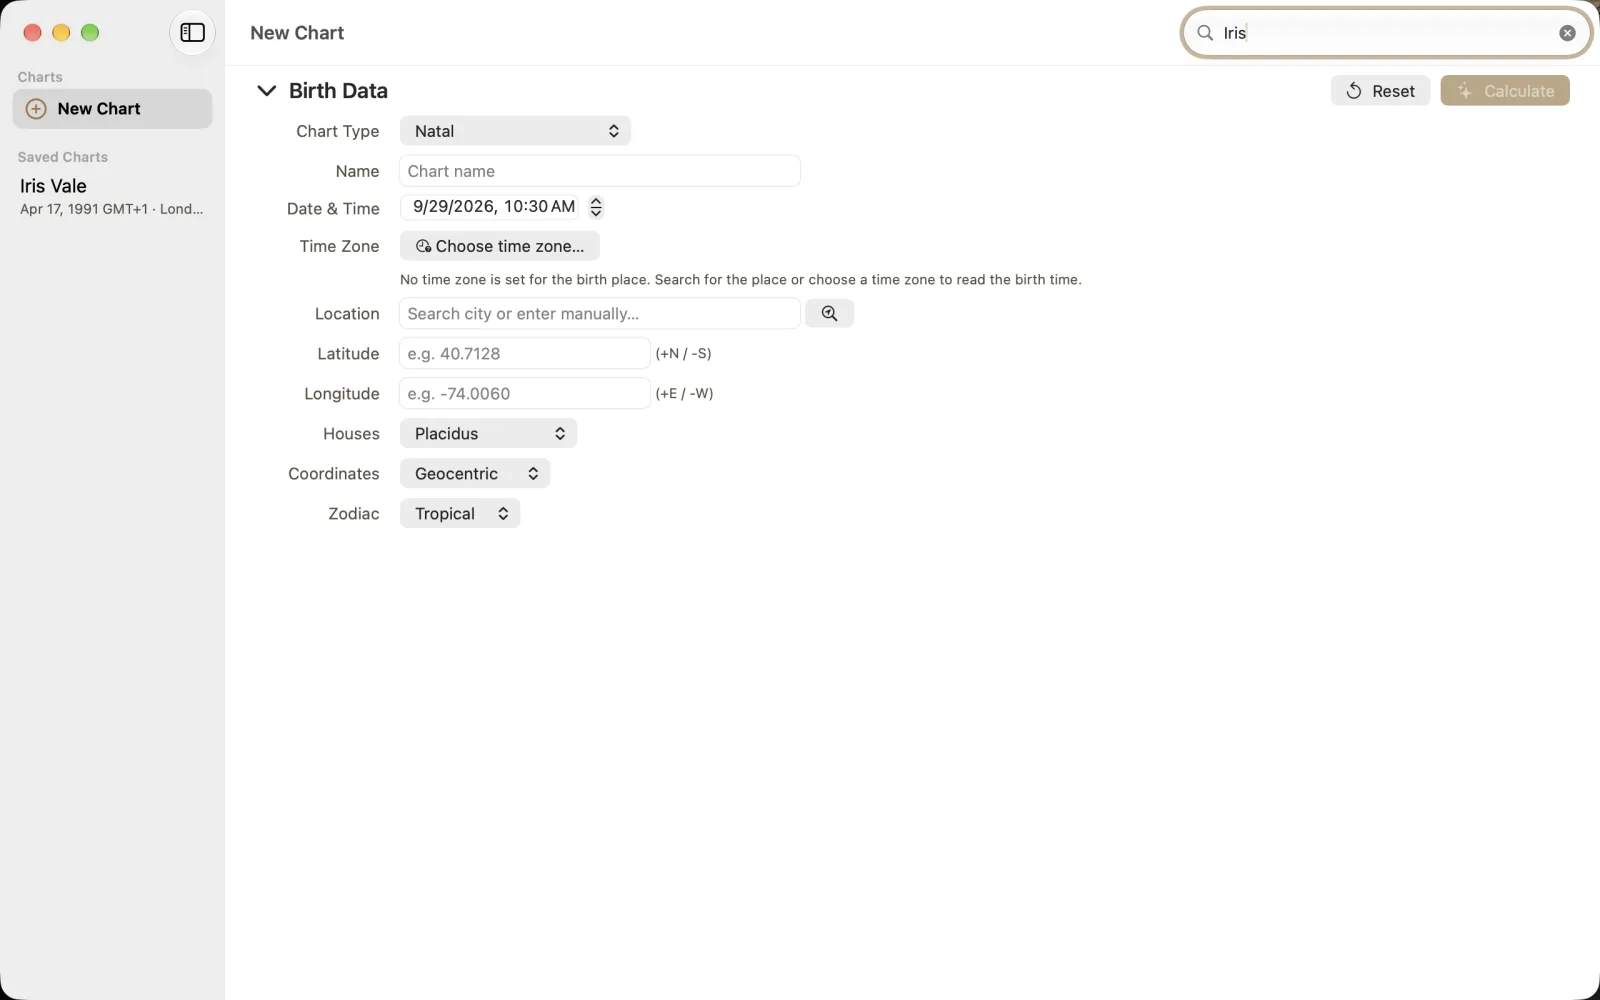The height and width of the screenshot is (1000, 1600).
Task: Clear the search field text
Action: coord(1567,33)
